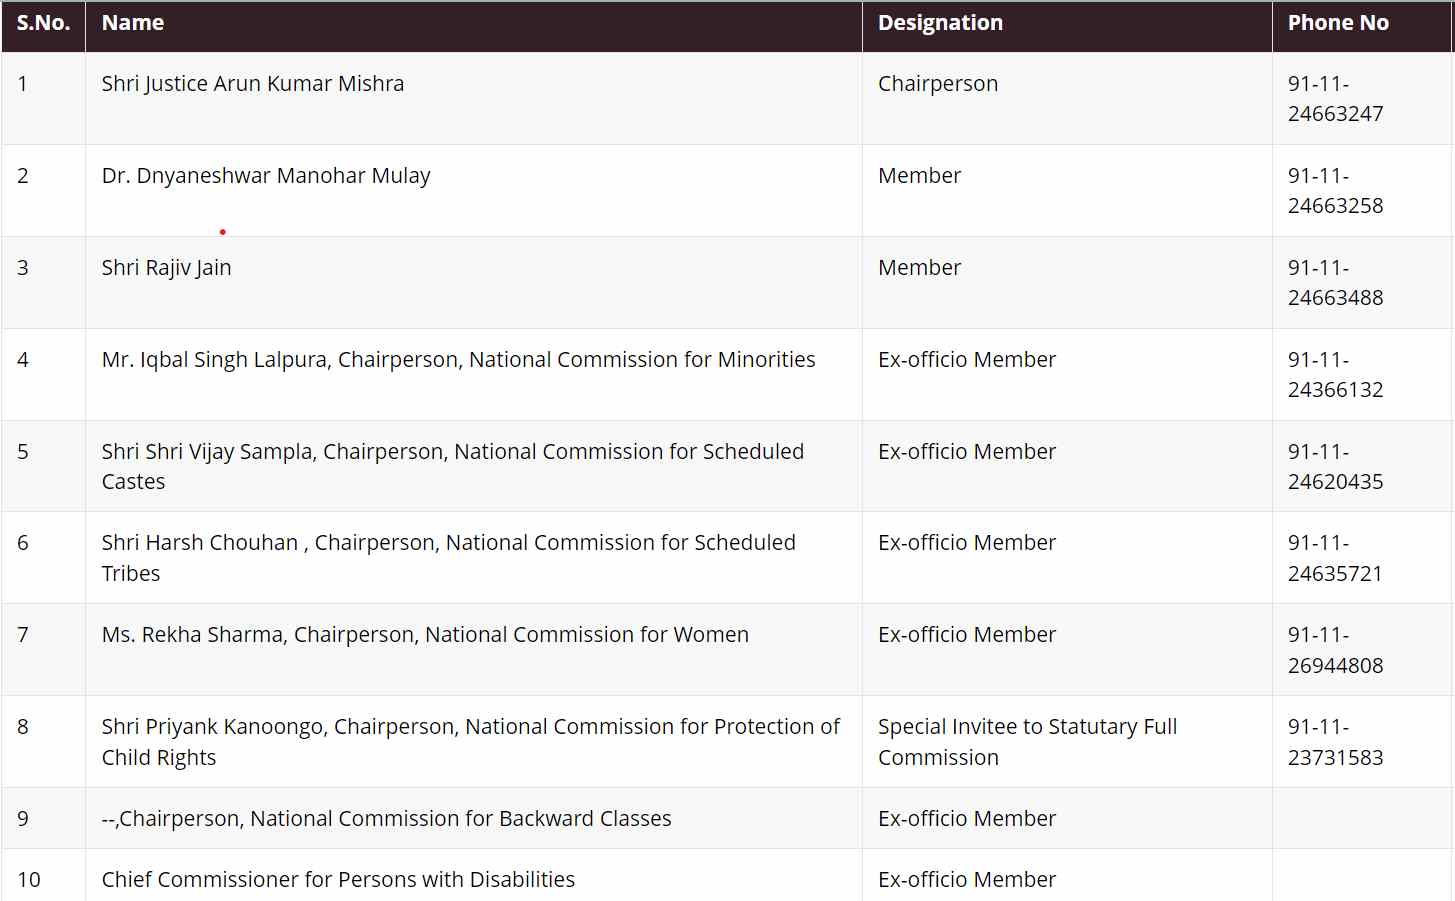Click the Shri Rajiv Jain name cell

[x=167, y=268]
